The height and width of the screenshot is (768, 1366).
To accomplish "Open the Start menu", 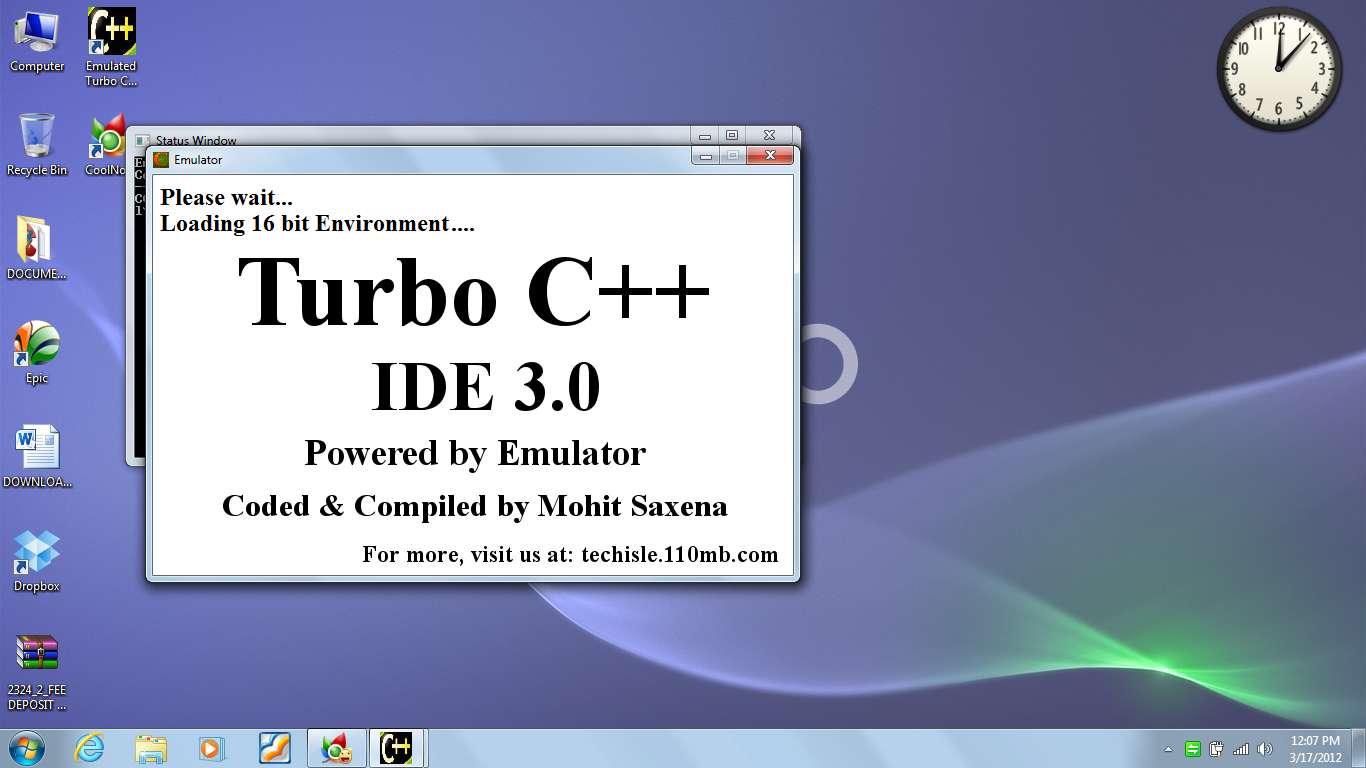I will (25, 748).
